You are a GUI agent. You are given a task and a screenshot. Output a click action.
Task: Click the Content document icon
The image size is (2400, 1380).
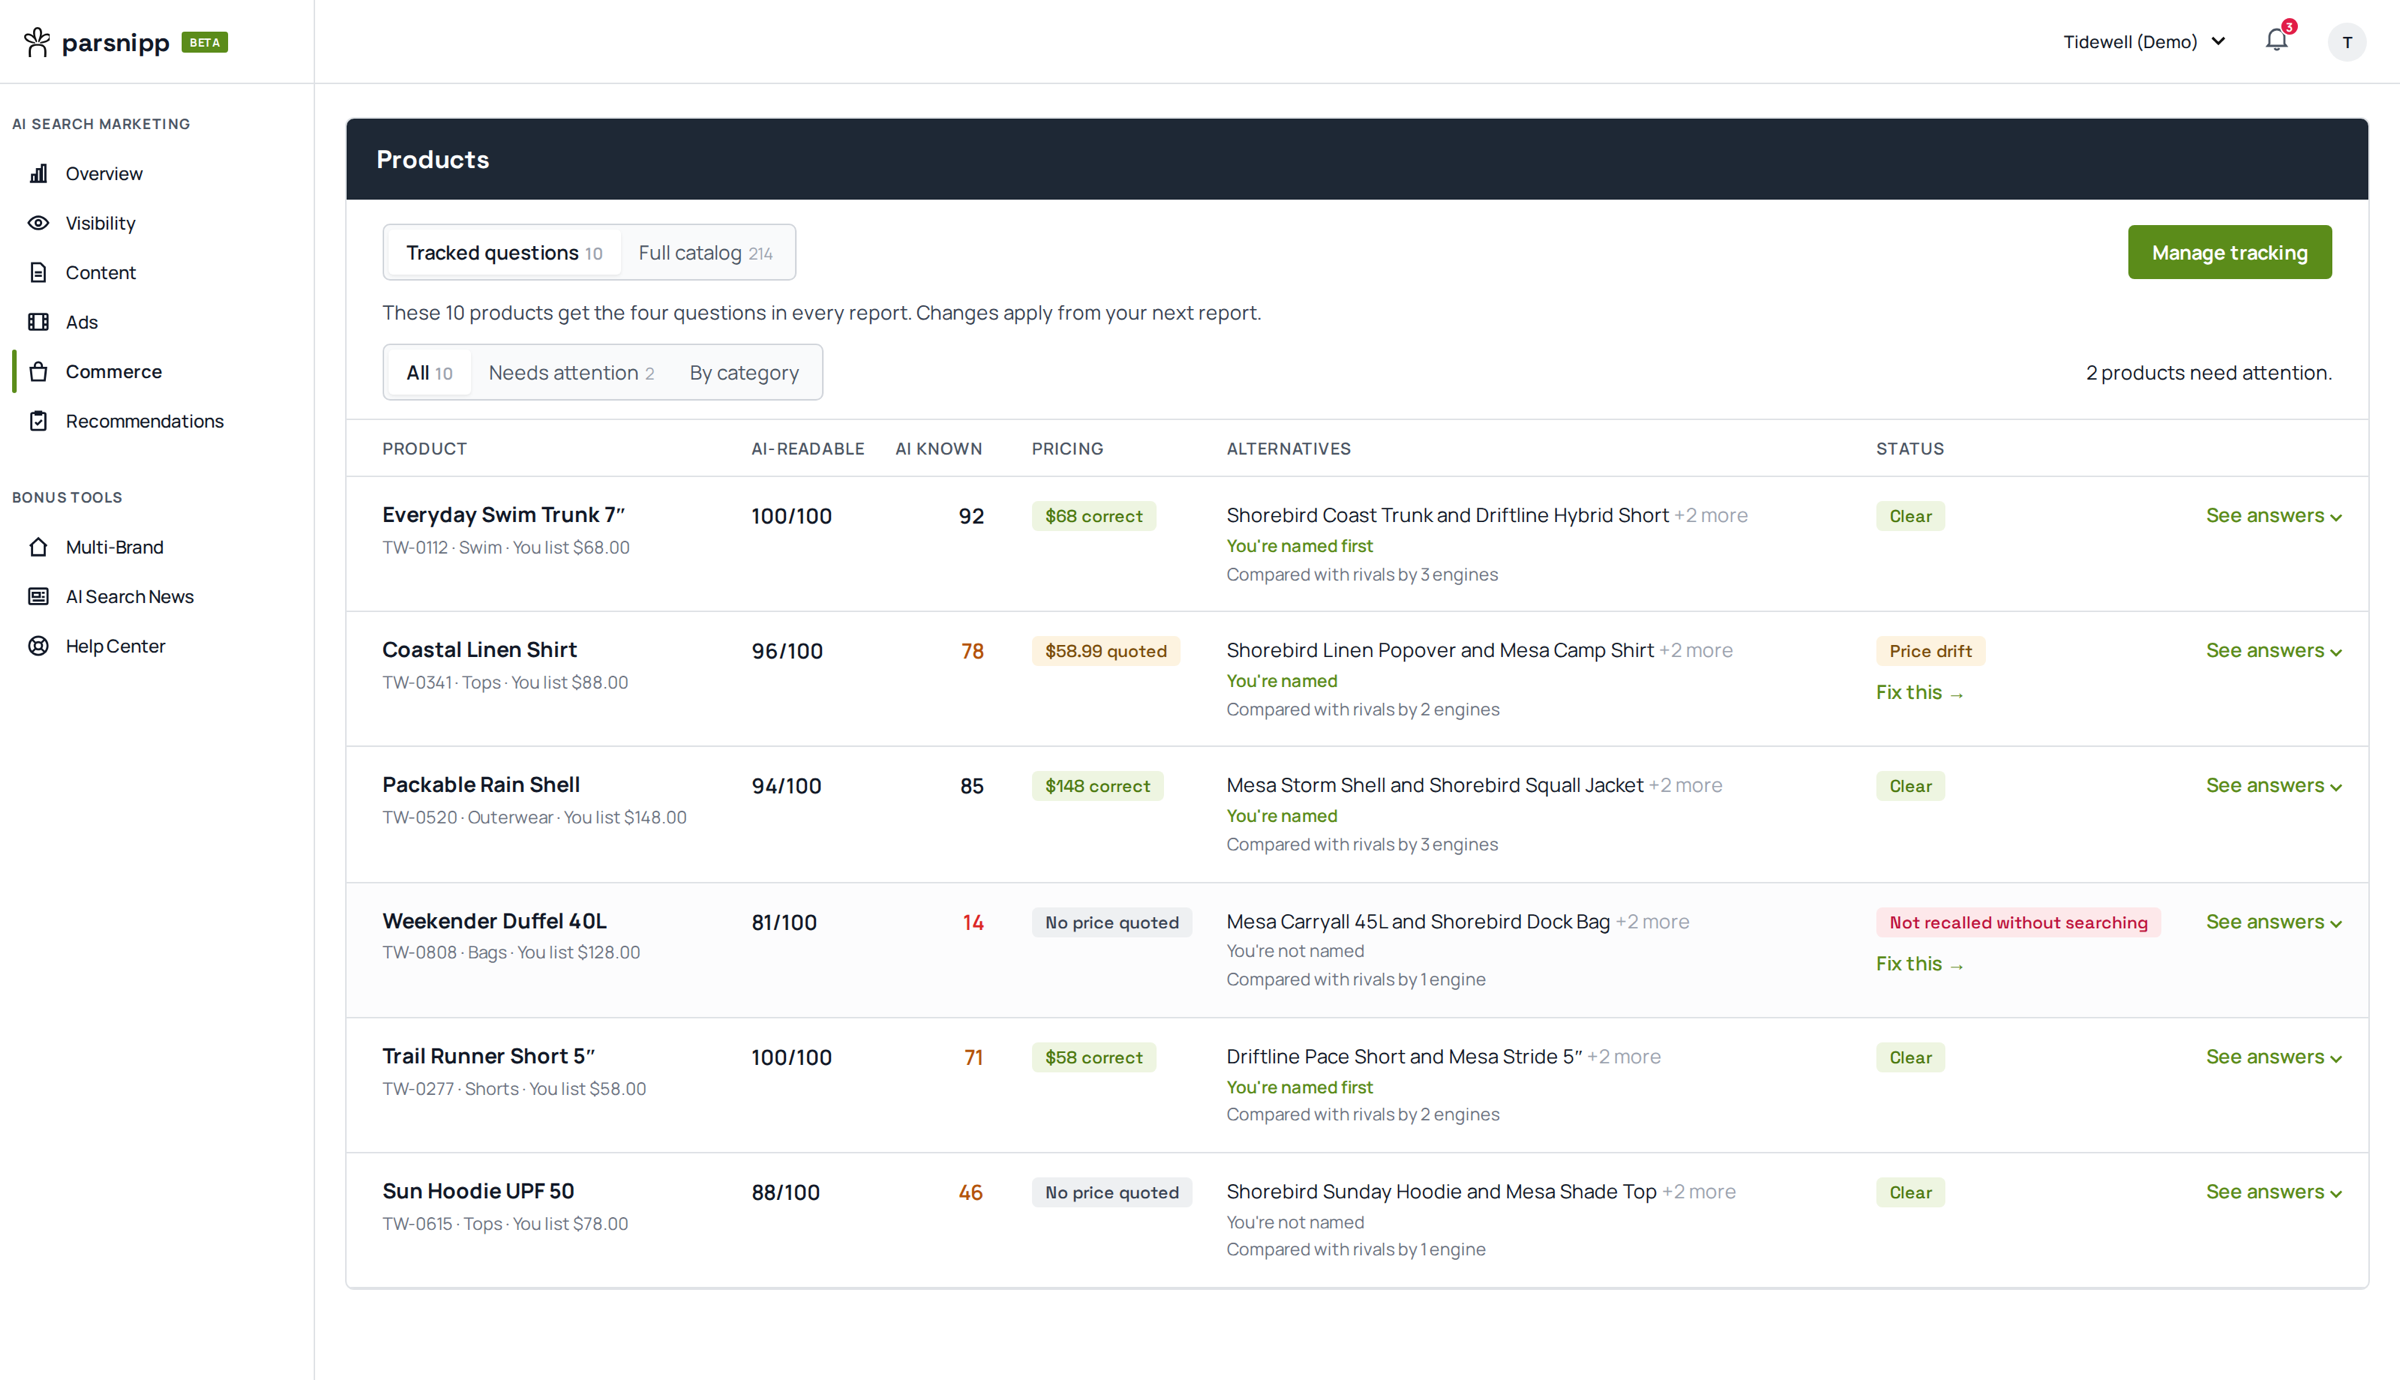pos(38,272)
